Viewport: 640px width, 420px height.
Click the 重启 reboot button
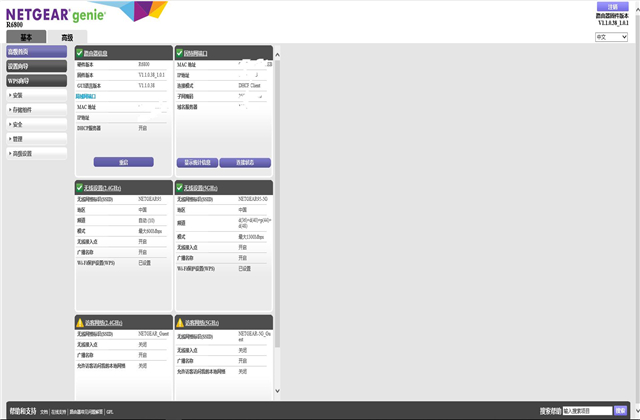point(123,162)
